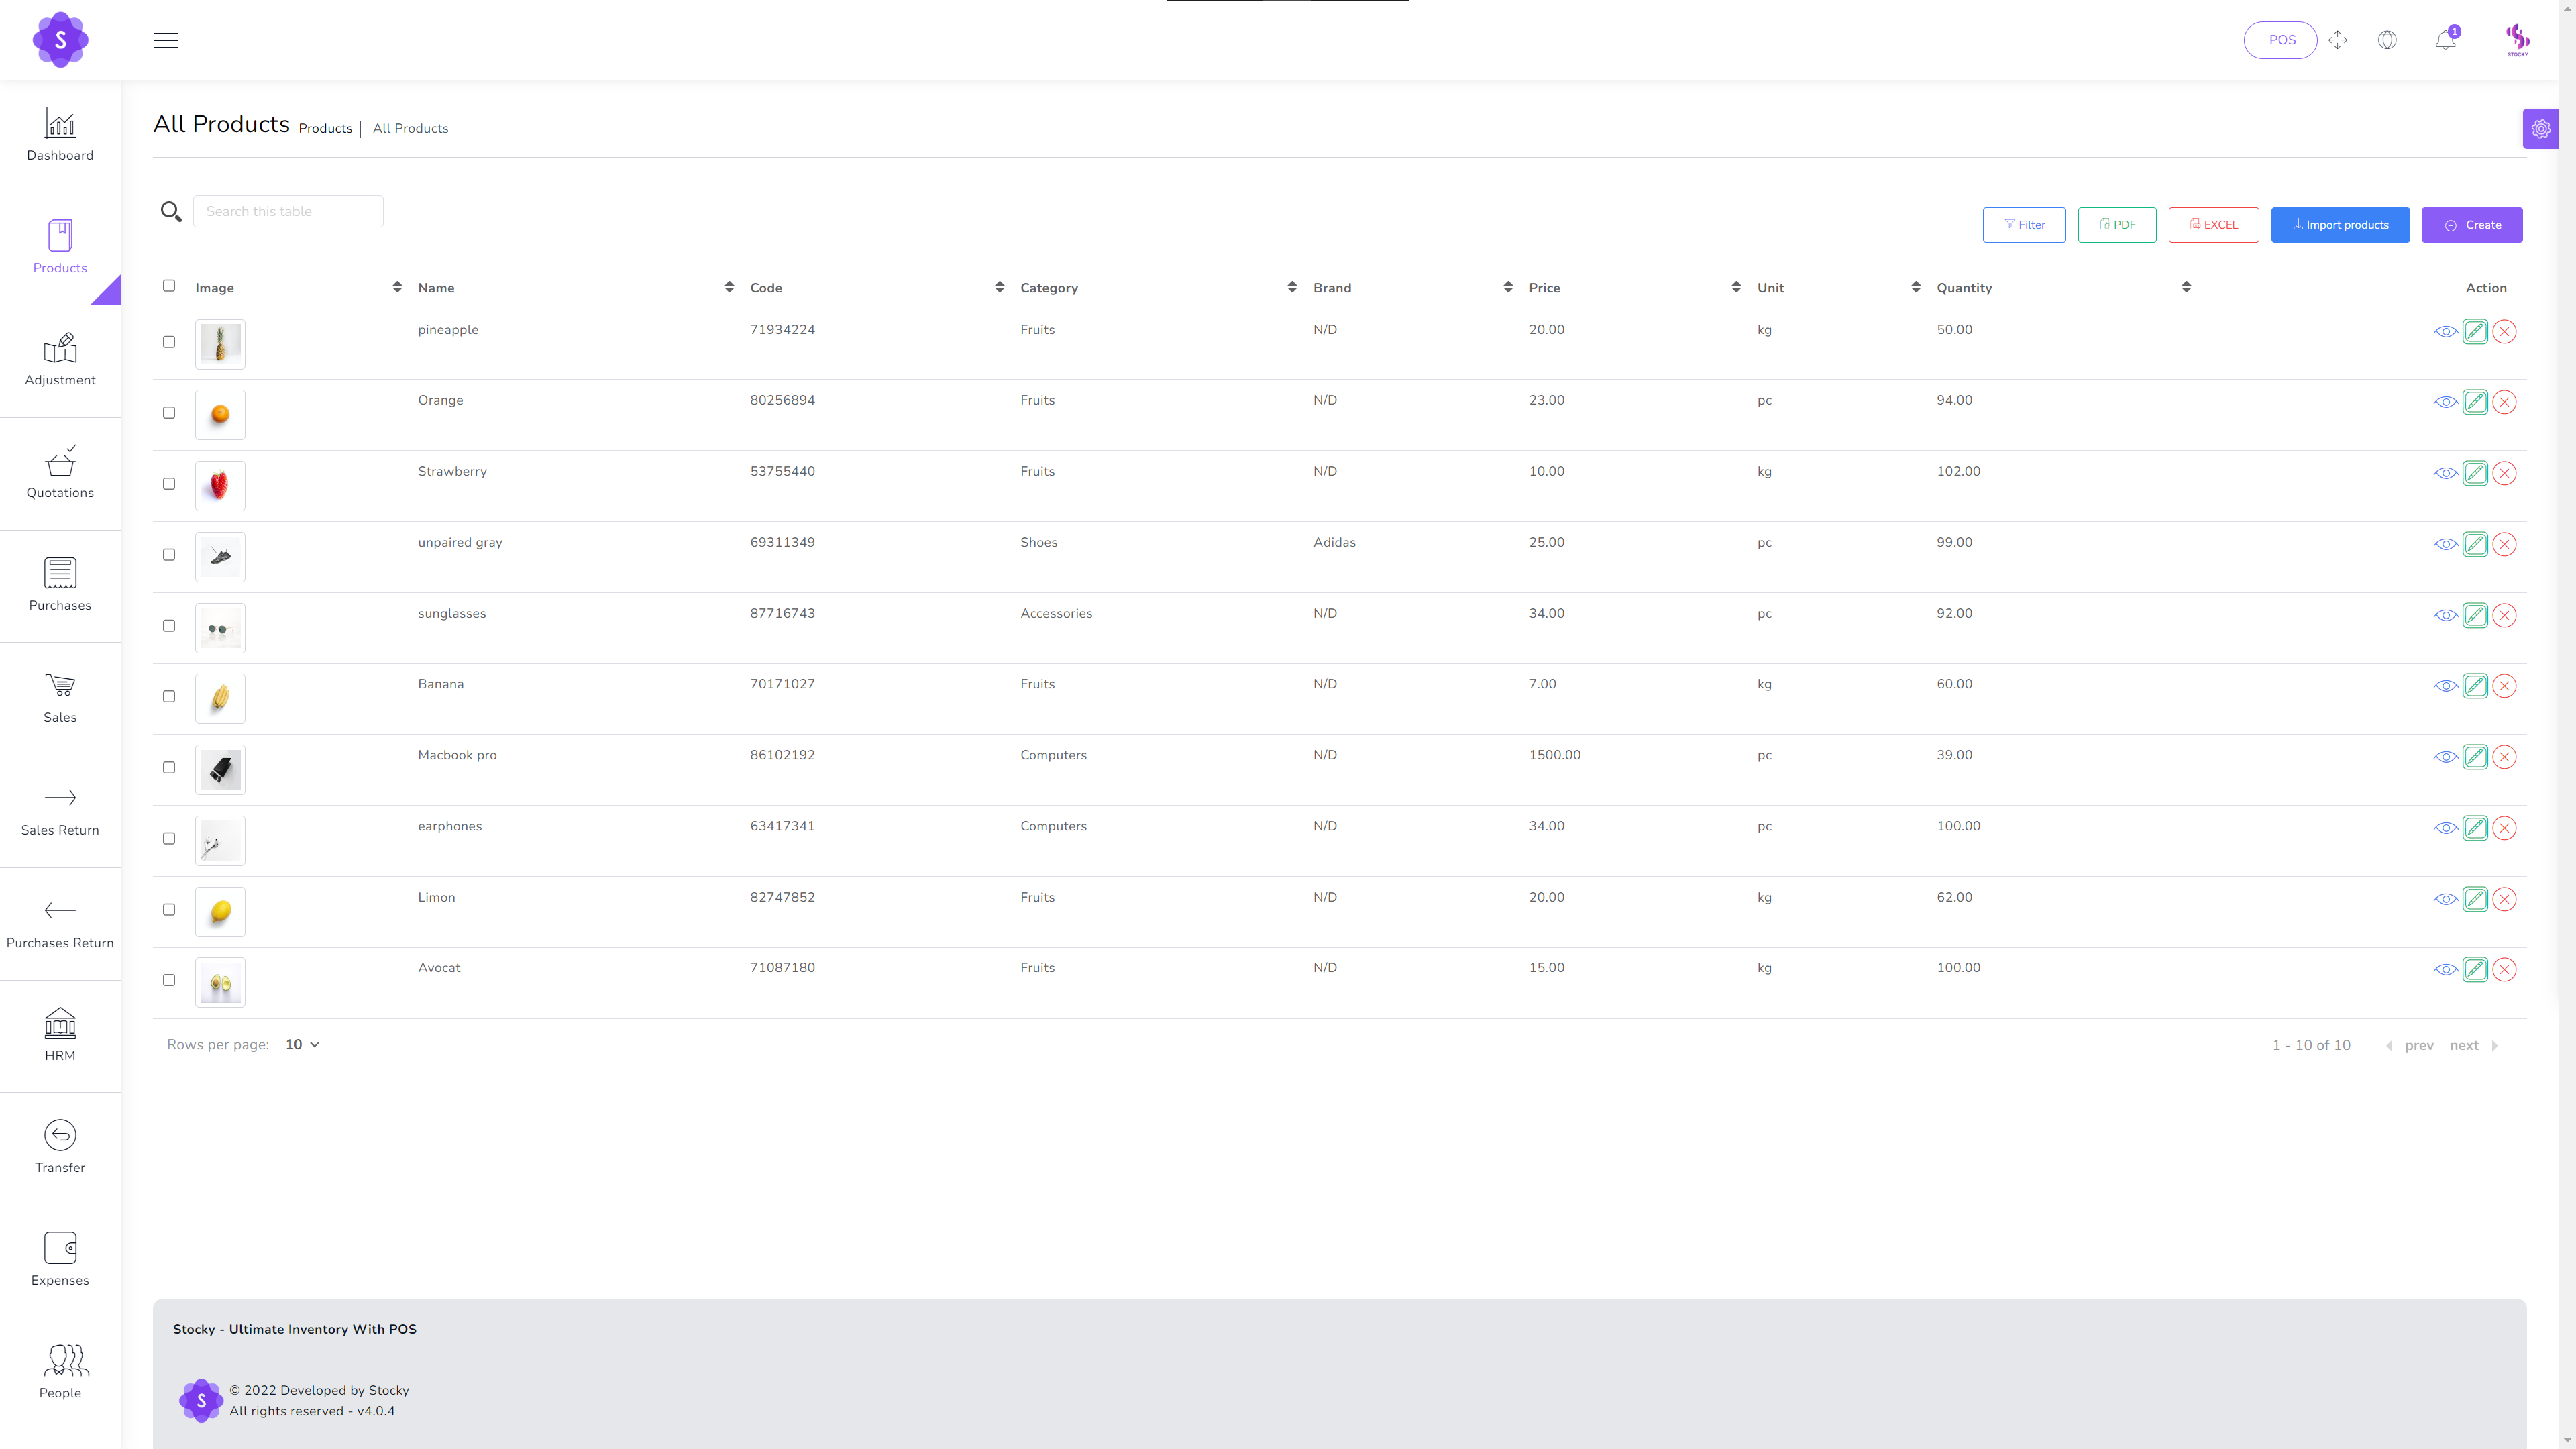The height and width of the screenshot is (1449, 2576).
Task: Sort products by Name column arrows
Action: pos(729,287)
